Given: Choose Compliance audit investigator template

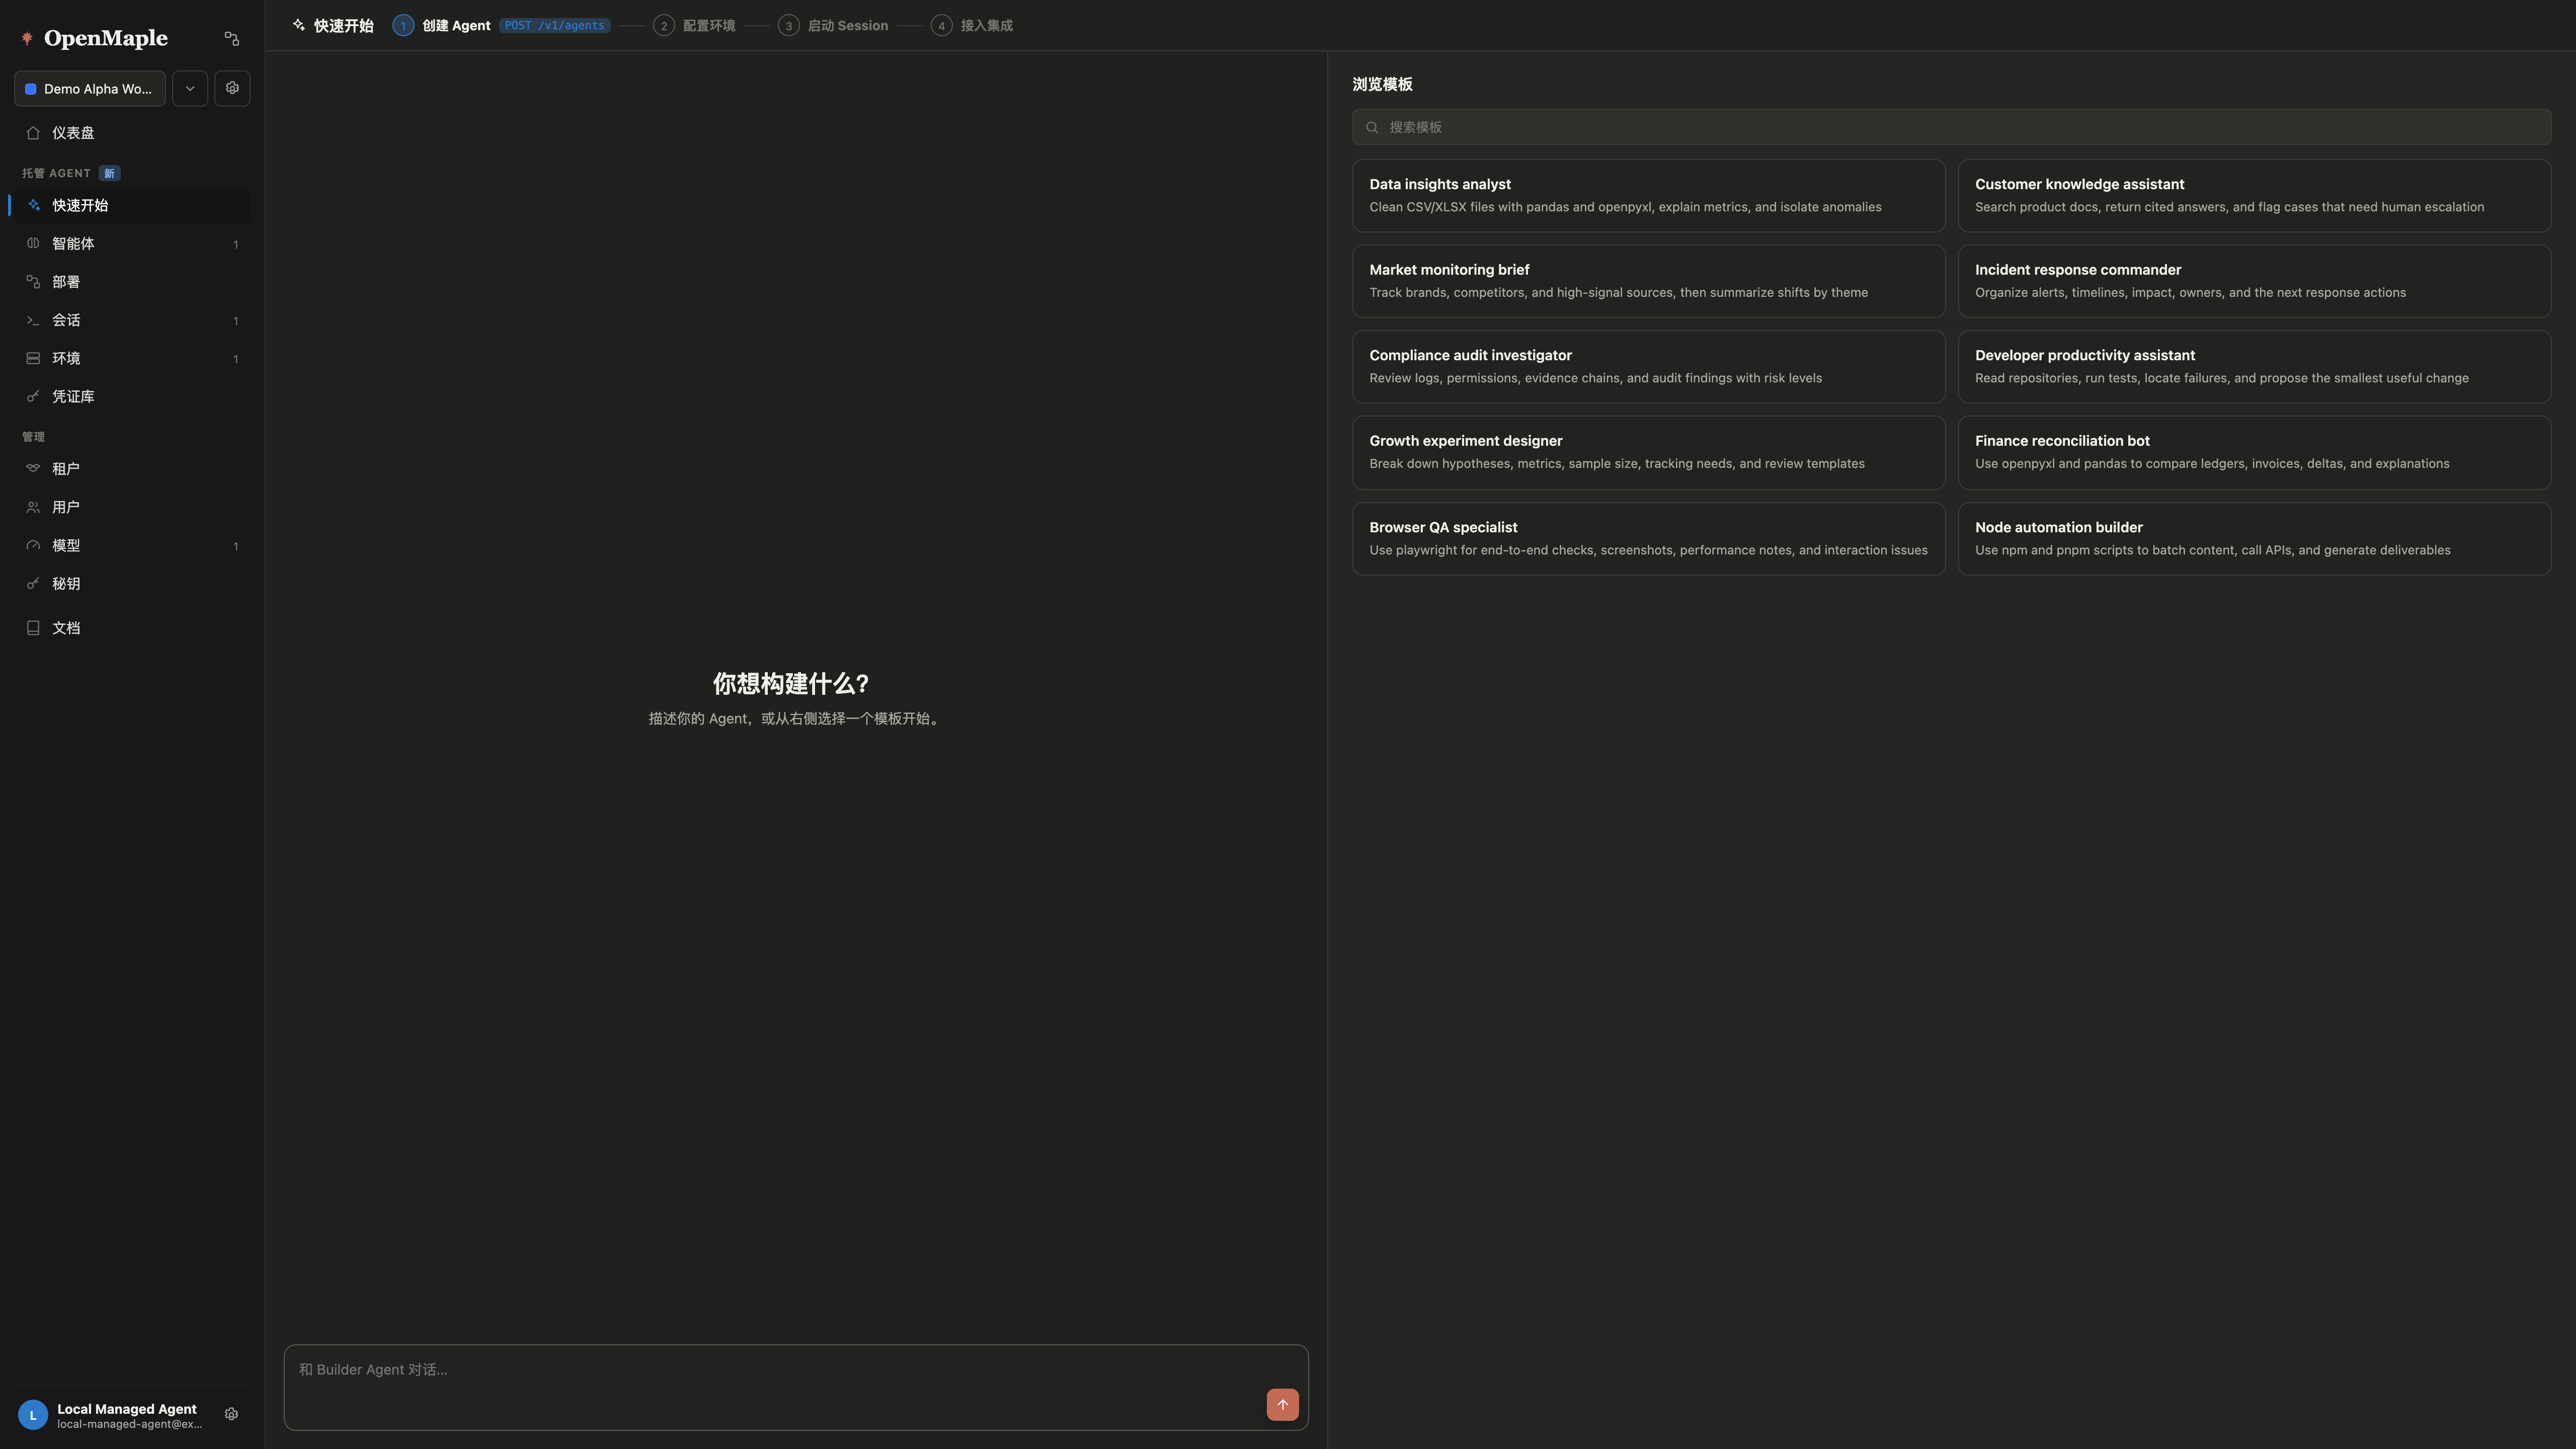Looking at the screenshot, I should (x=1648, y=366).
